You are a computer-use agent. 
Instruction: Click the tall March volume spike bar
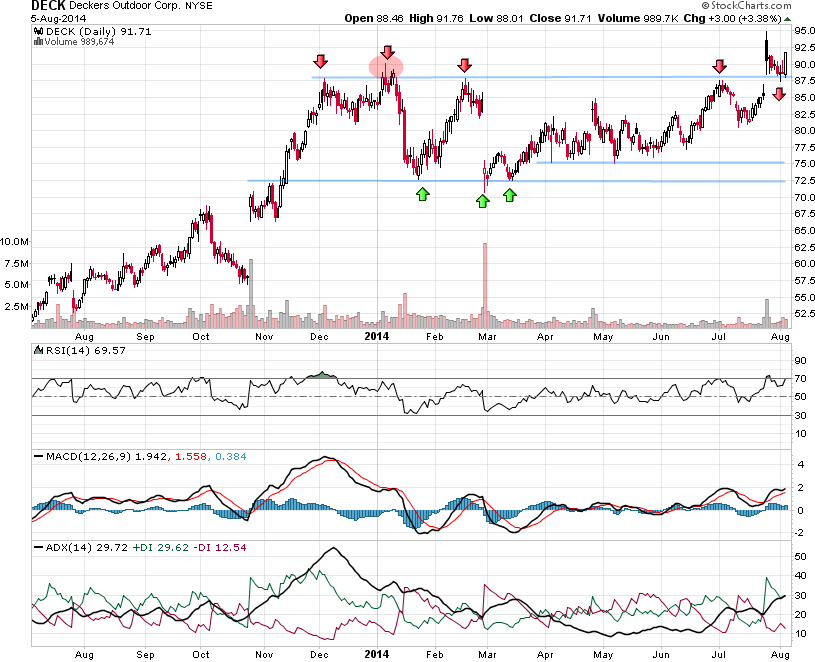(485, 285)
